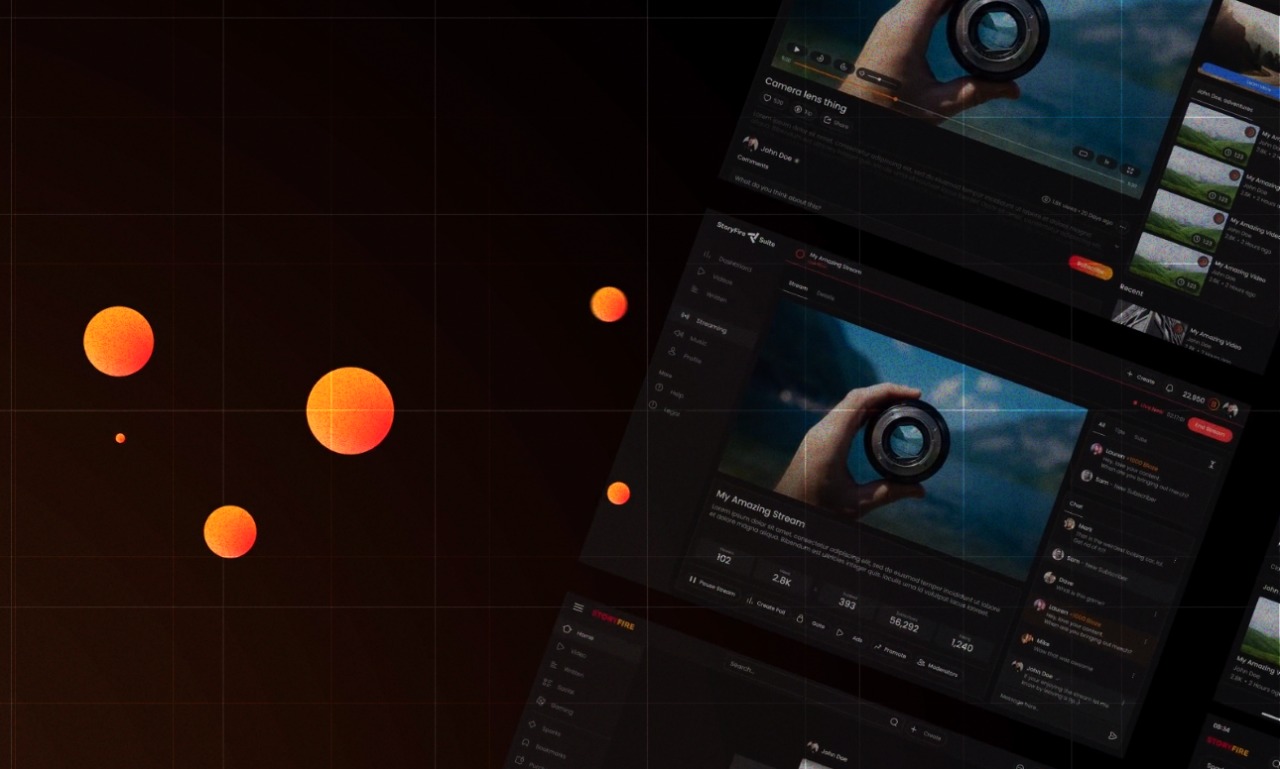This screenshot has height=769, width=1280.
Task: Open Profile in the Suite sidebar
Action: 686,356
